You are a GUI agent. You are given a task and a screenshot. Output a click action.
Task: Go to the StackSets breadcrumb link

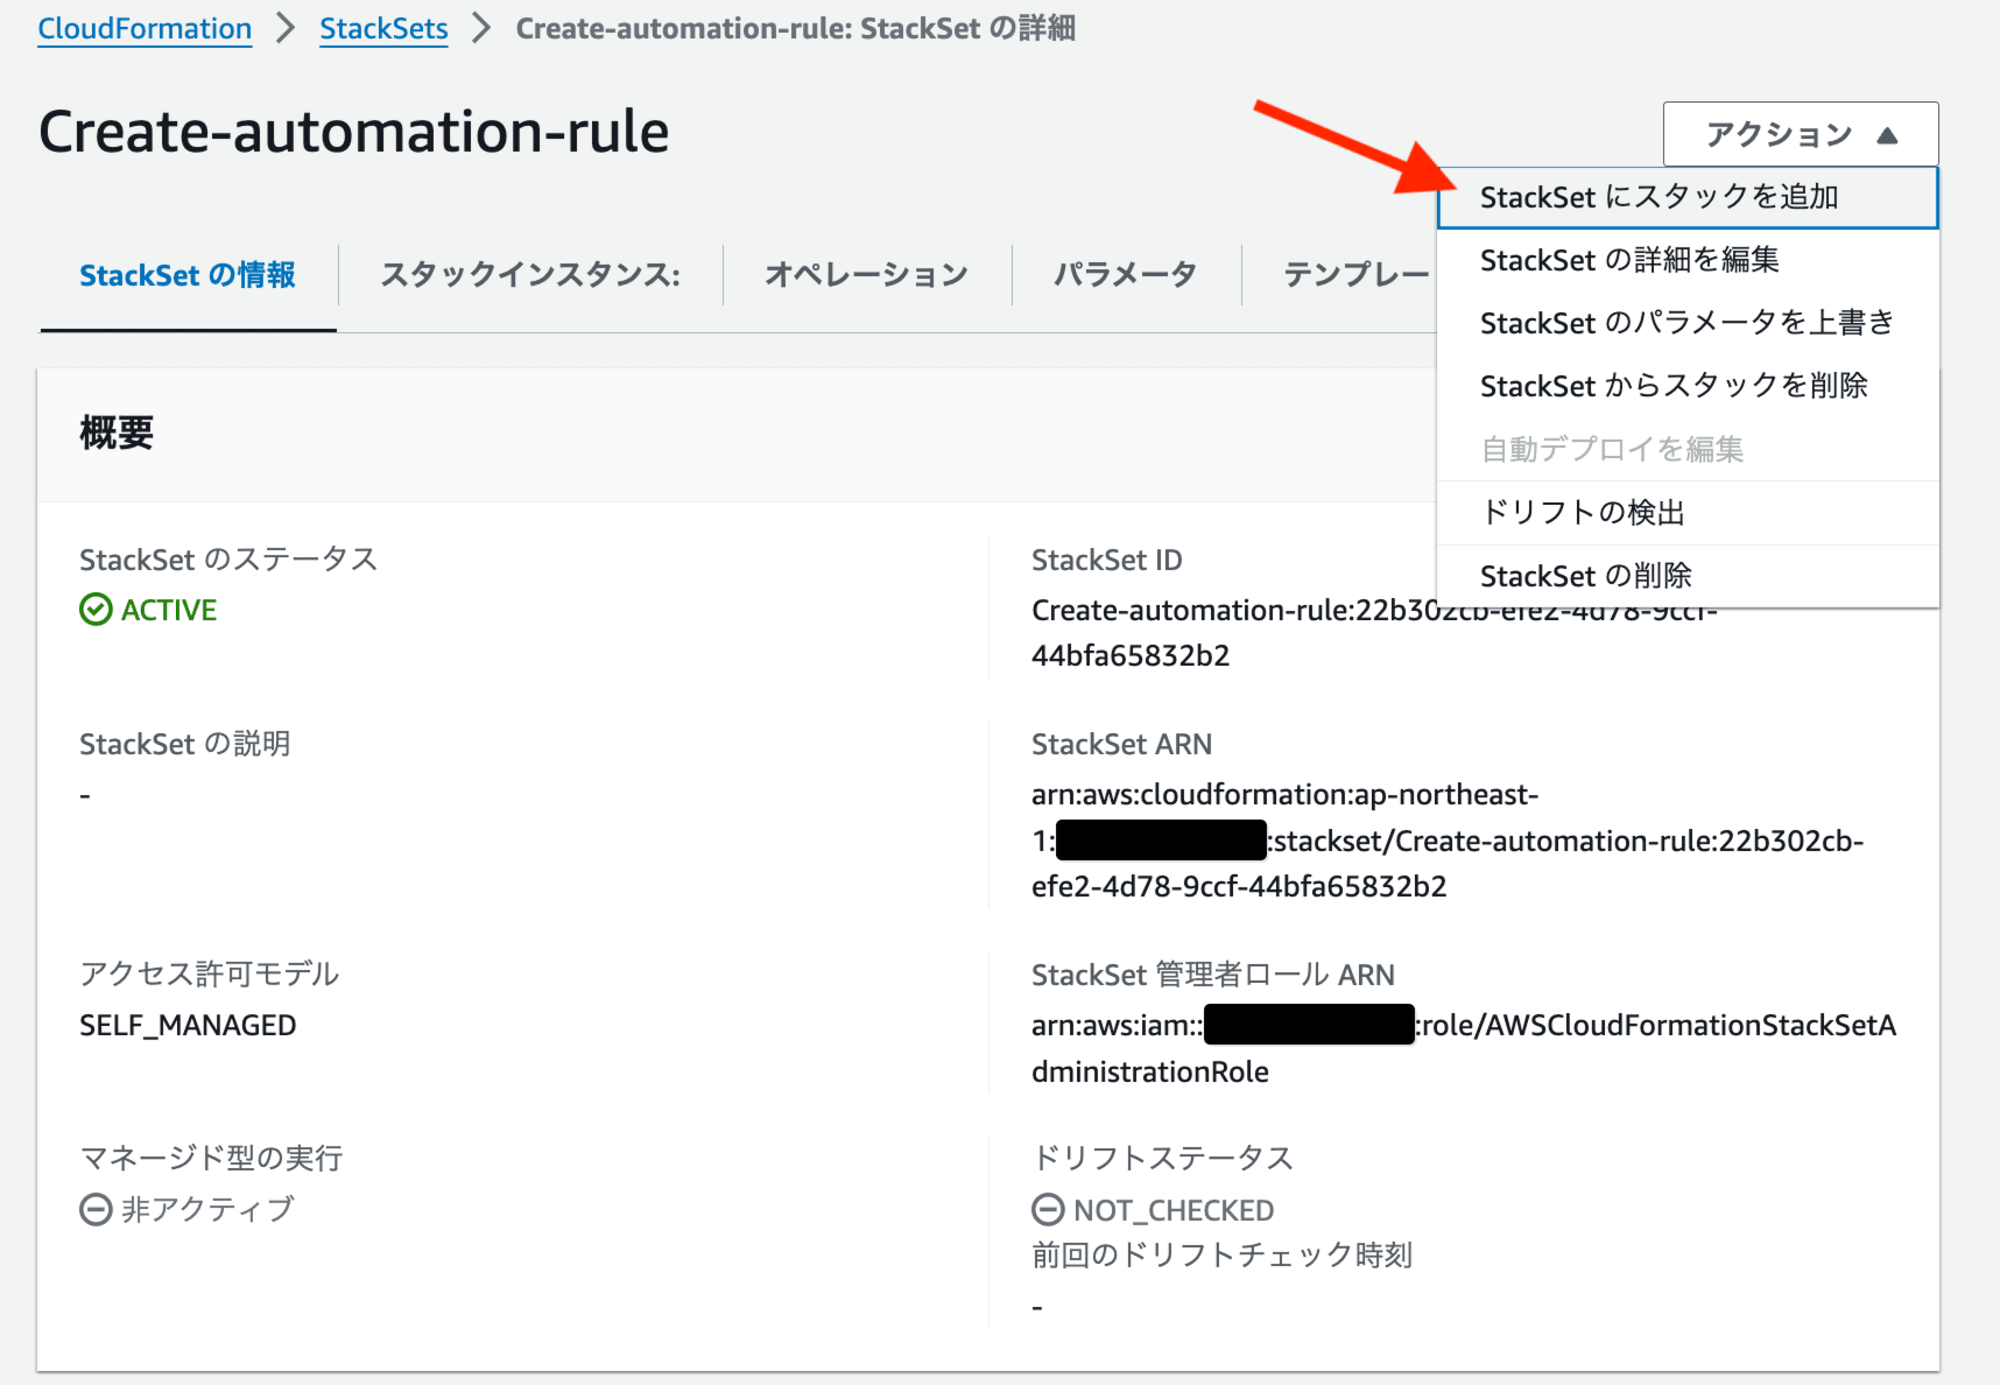(383, 28)
